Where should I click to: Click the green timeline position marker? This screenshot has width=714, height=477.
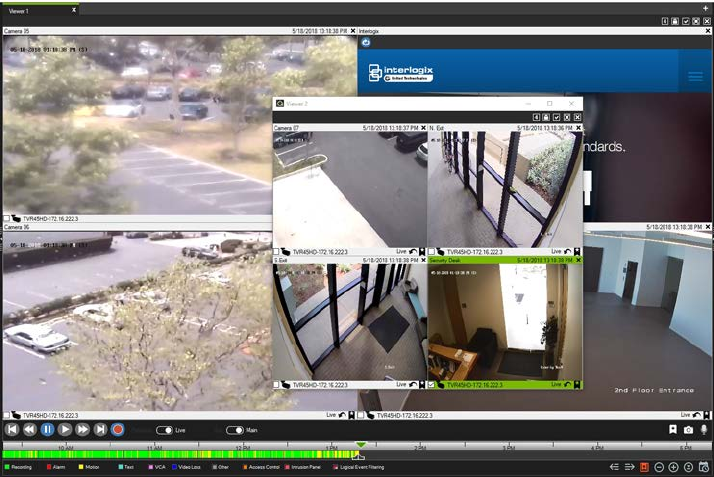[x=361, y=444]
